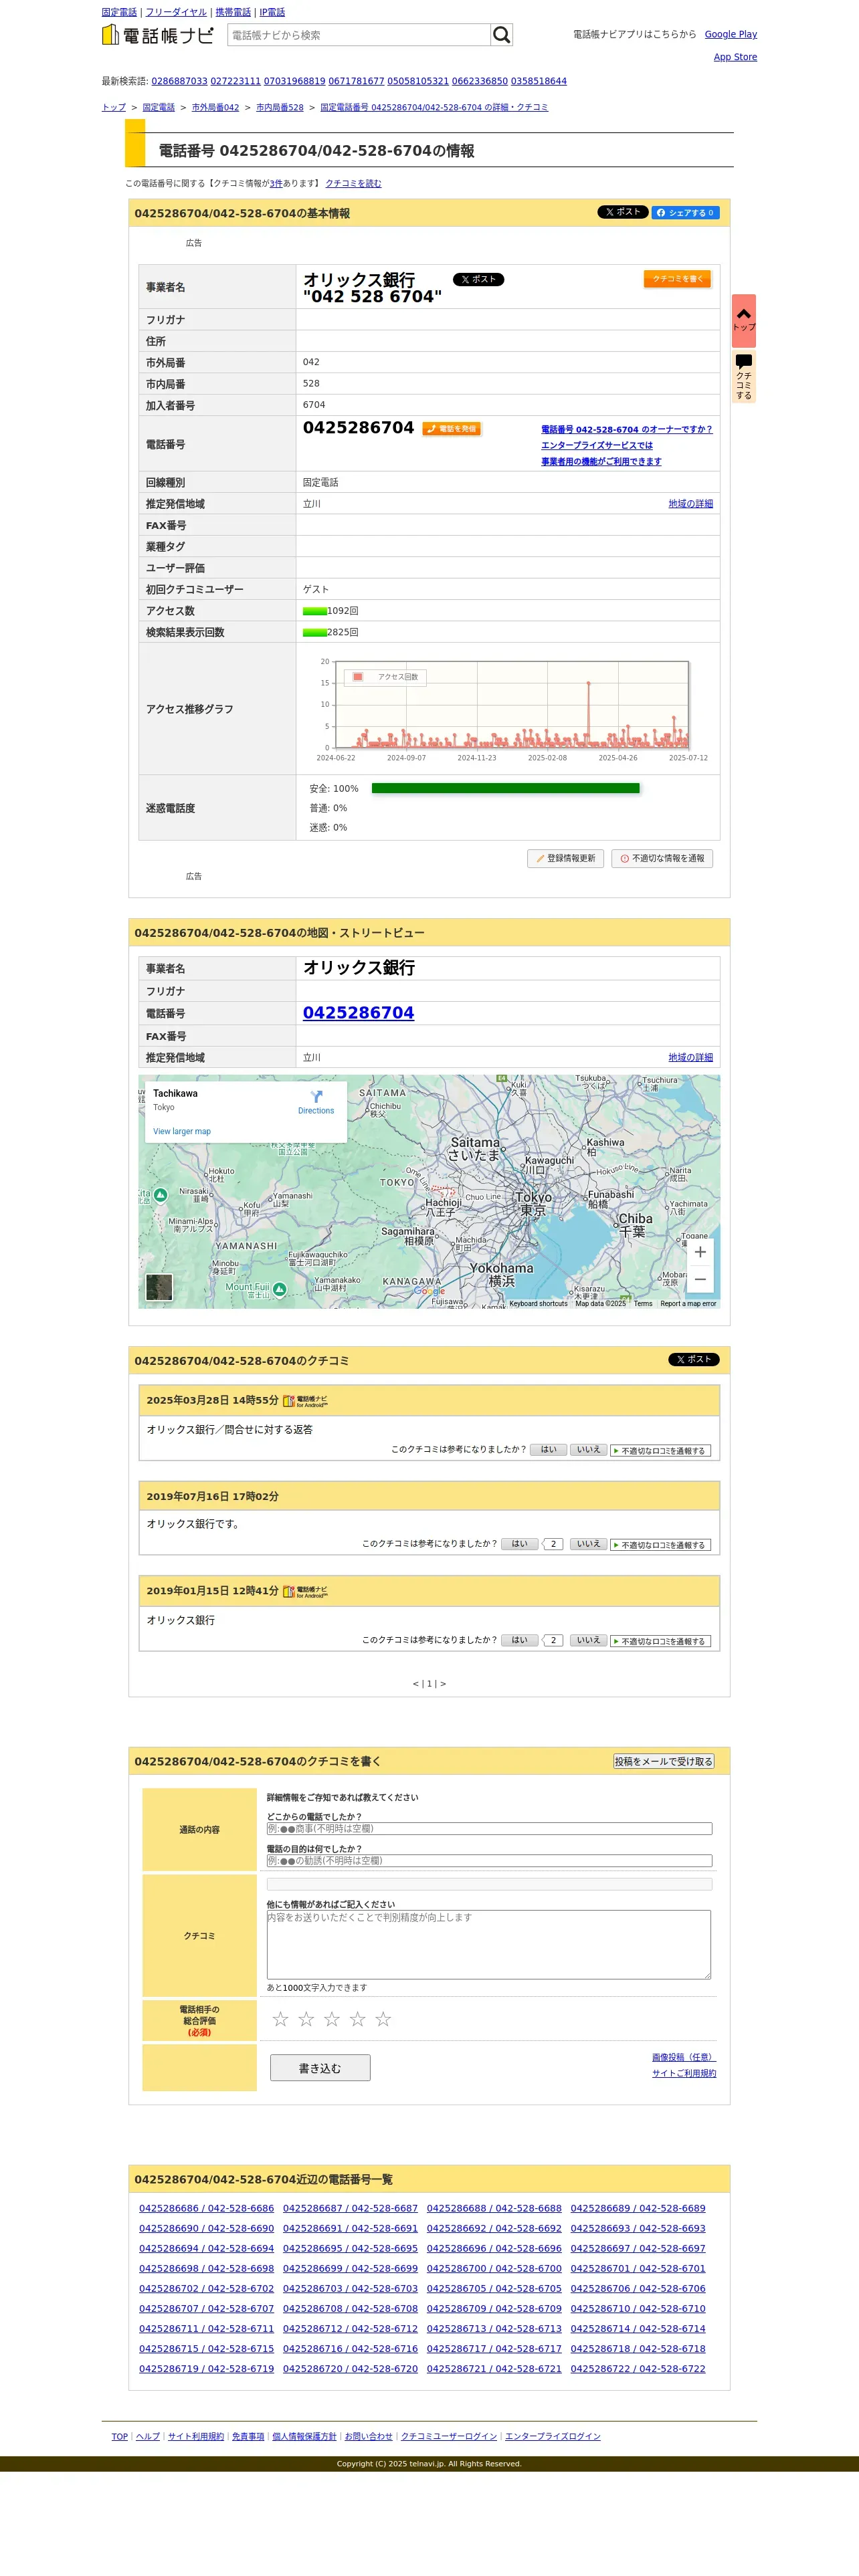This screenshot has width=859, height=2576.
Task: Click X ポスト in the クチコミ section header
Action: click(x=694, y=1360)
